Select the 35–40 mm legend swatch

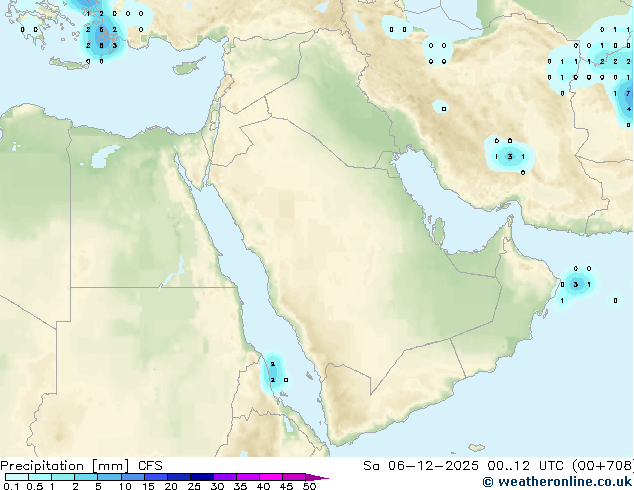point(248,477)
